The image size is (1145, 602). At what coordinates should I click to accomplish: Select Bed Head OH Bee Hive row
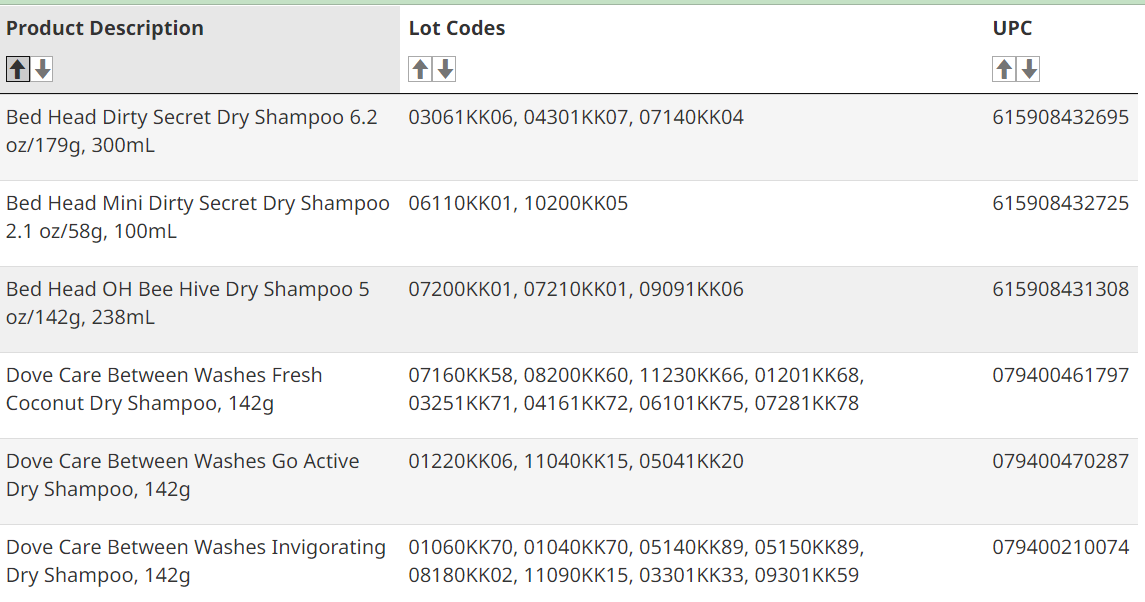(x=569, y=310)
